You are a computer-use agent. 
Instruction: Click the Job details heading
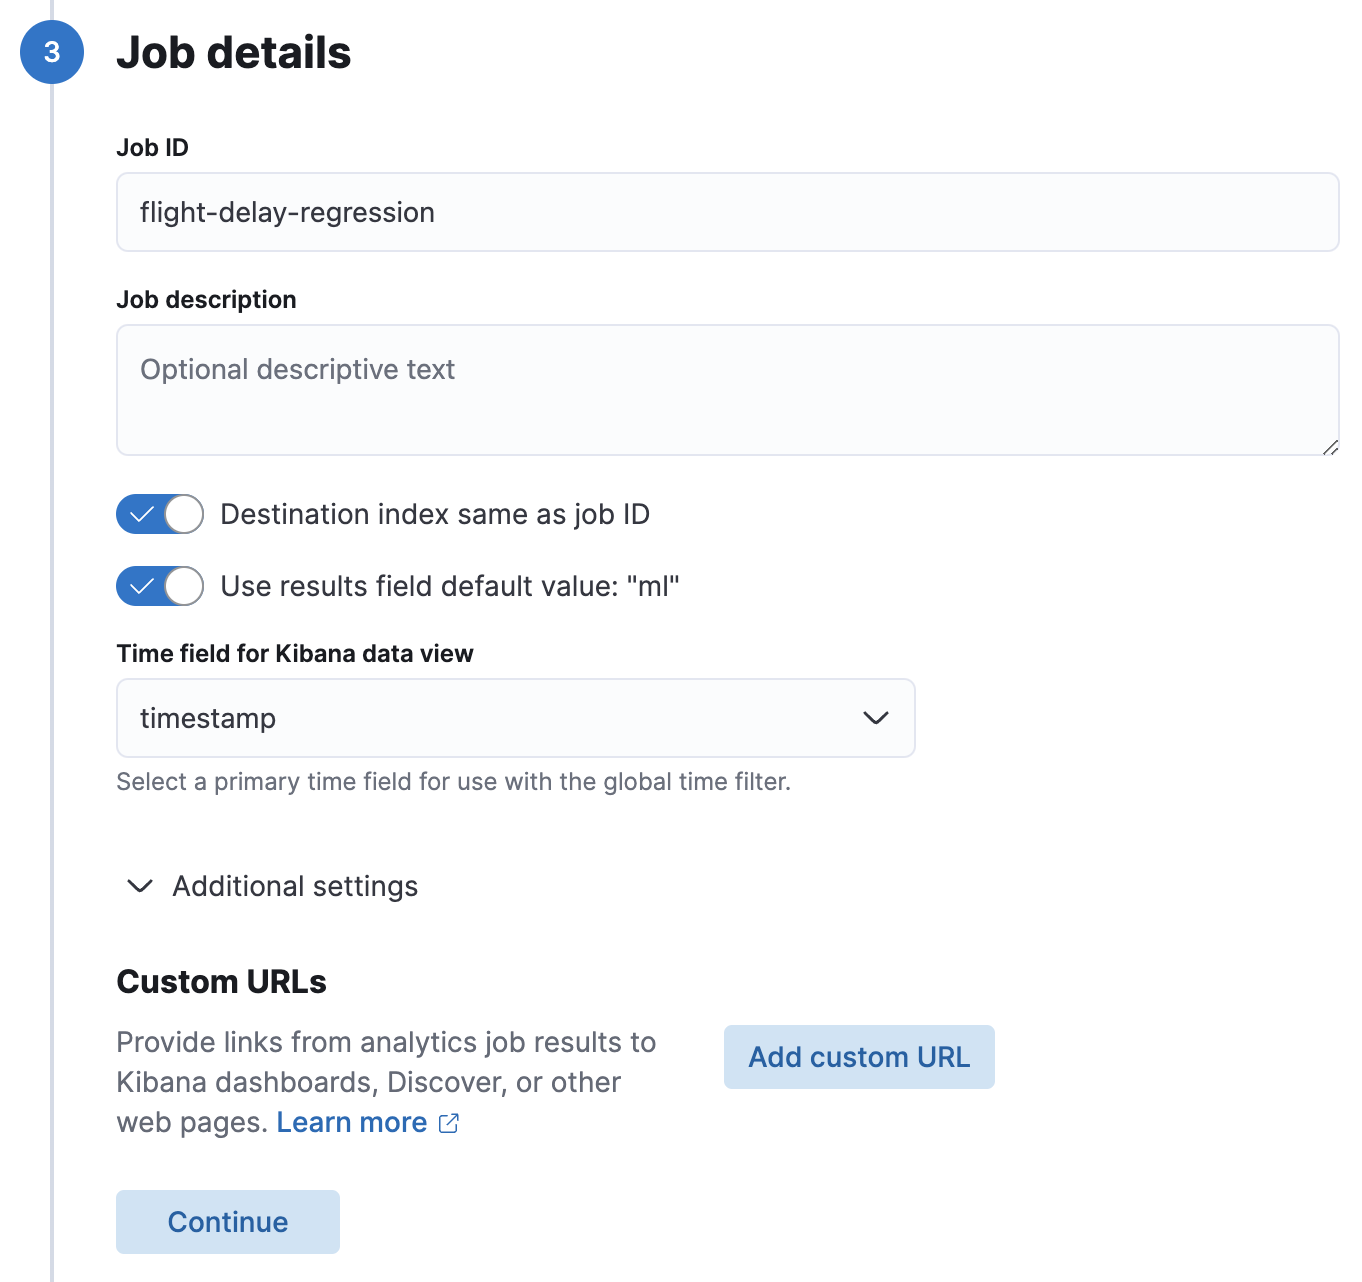click(x=234, y=53)
